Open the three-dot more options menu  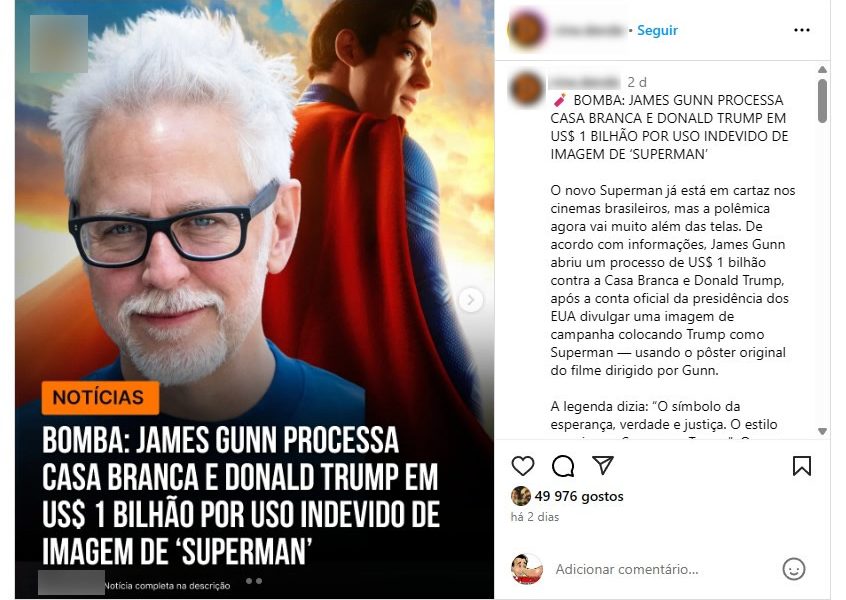tap(802, 30)
